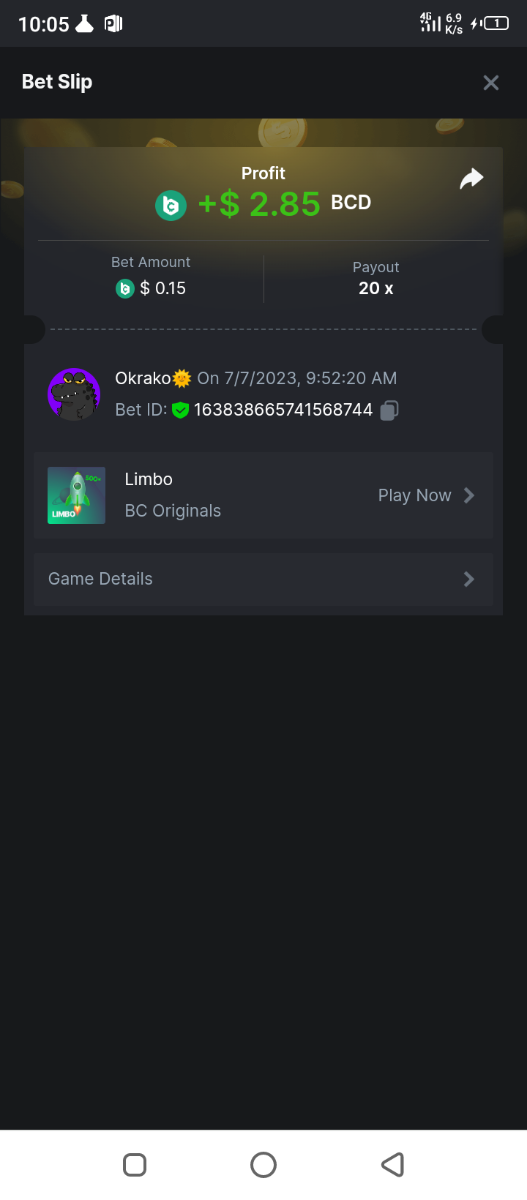Open recent apps square button

point(134,1164)
